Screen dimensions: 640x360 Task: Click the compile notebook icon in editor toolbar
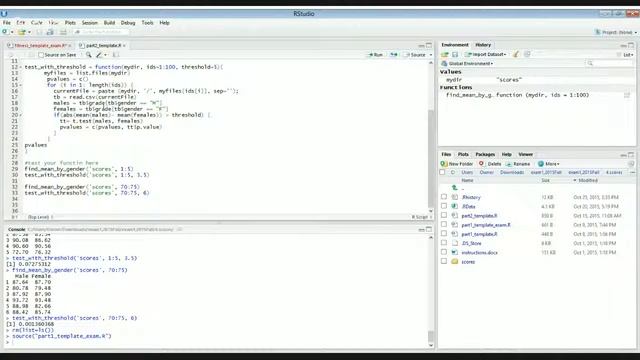click(x=116, y=55)
